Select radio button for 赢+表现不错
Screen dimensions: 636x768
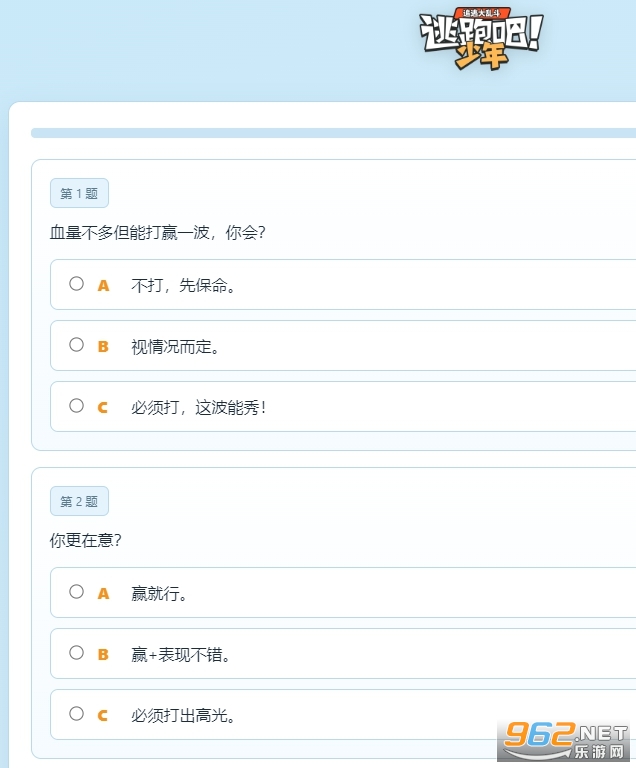pyautogui.click(x=77, y=653)
